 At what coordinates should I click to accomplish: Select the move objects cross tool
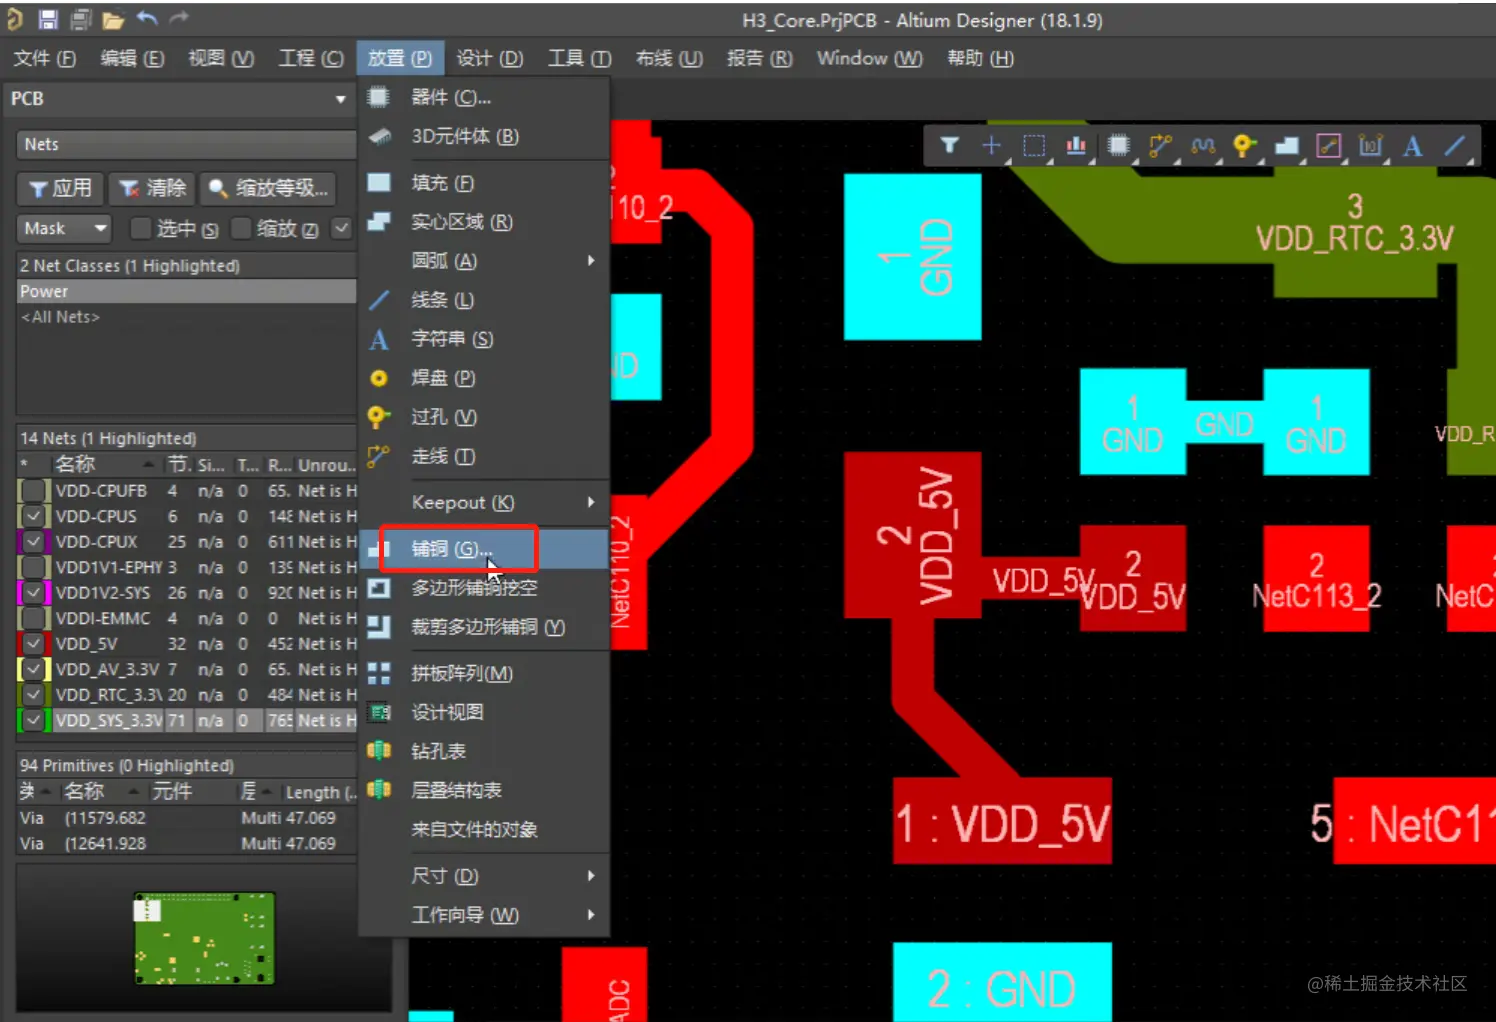point(991,146)
